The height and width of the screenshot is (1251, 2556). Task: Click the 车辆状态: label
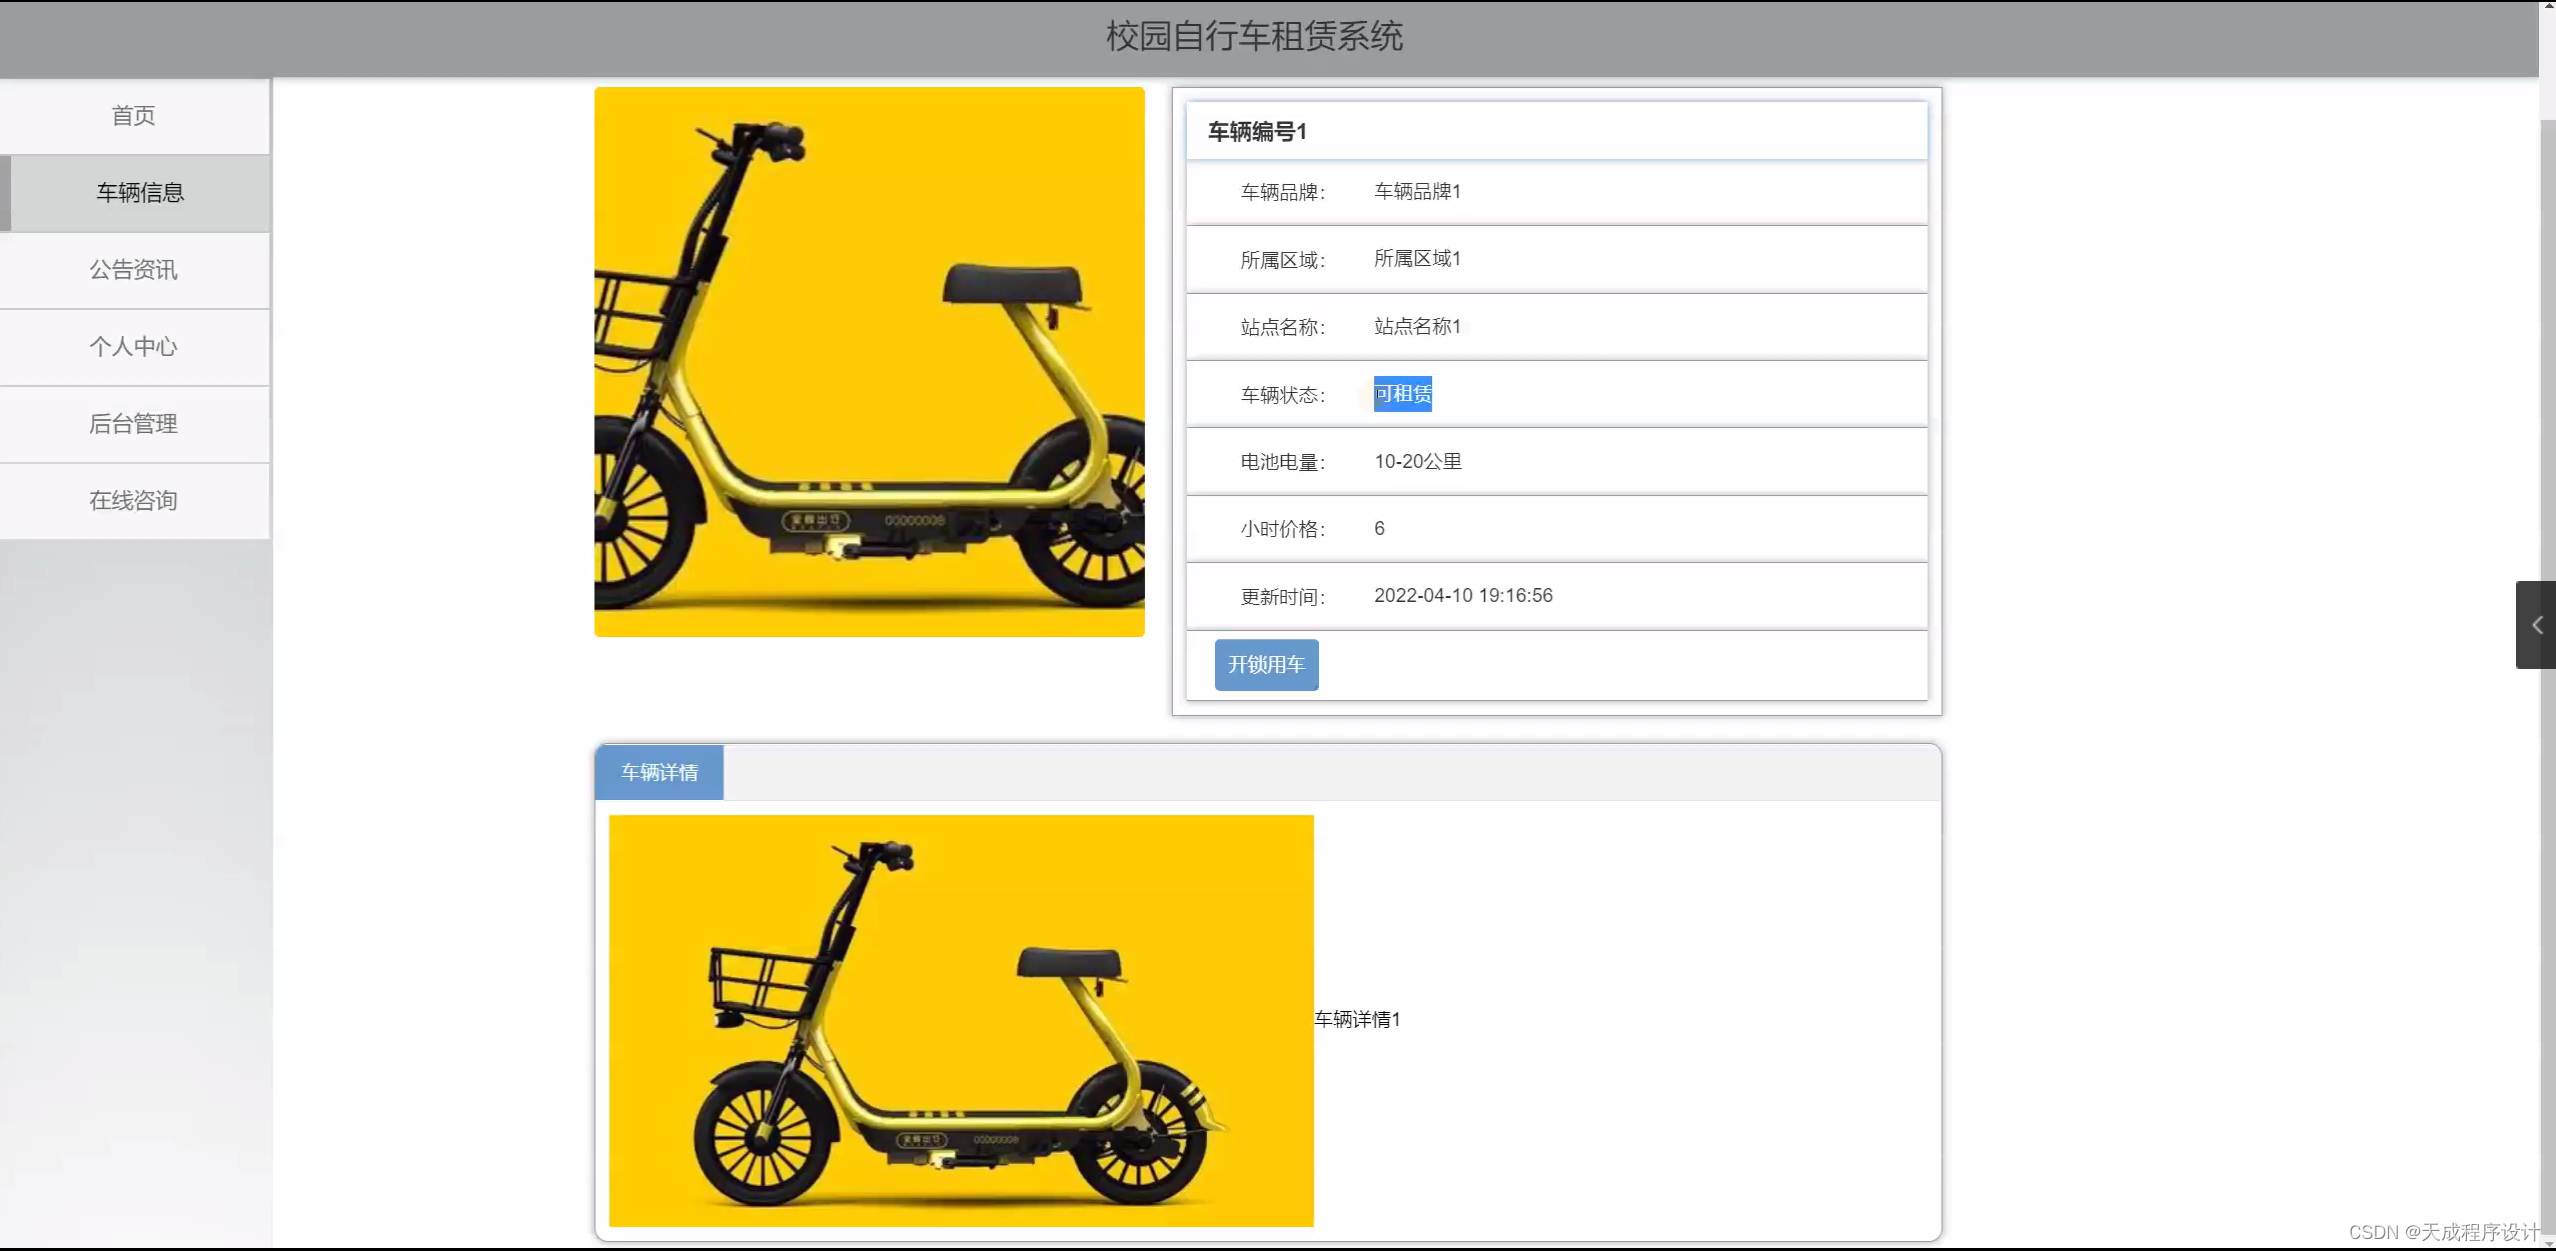(1283, 395)
